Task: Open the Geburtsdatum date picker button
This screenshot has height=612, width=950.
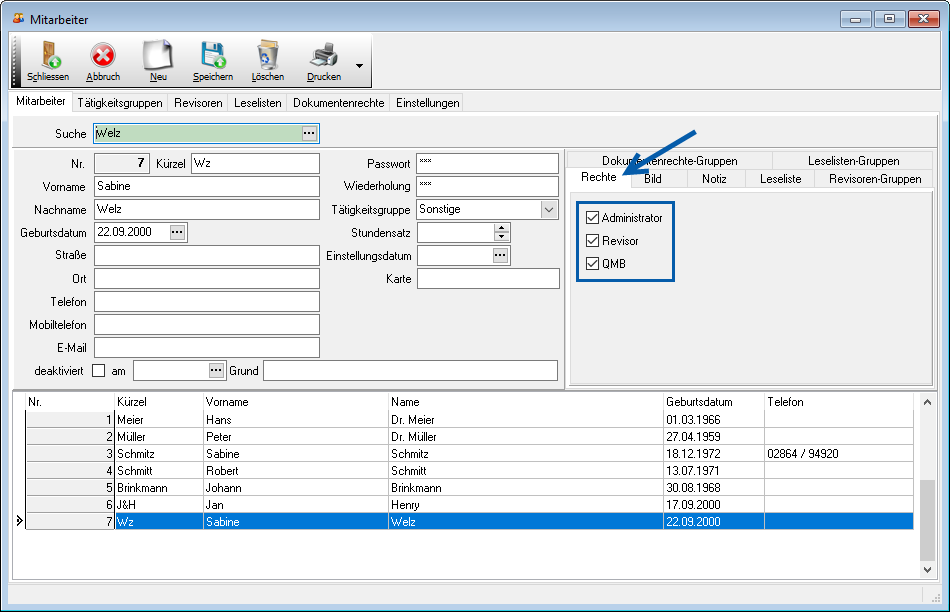Action: [178, 232]
